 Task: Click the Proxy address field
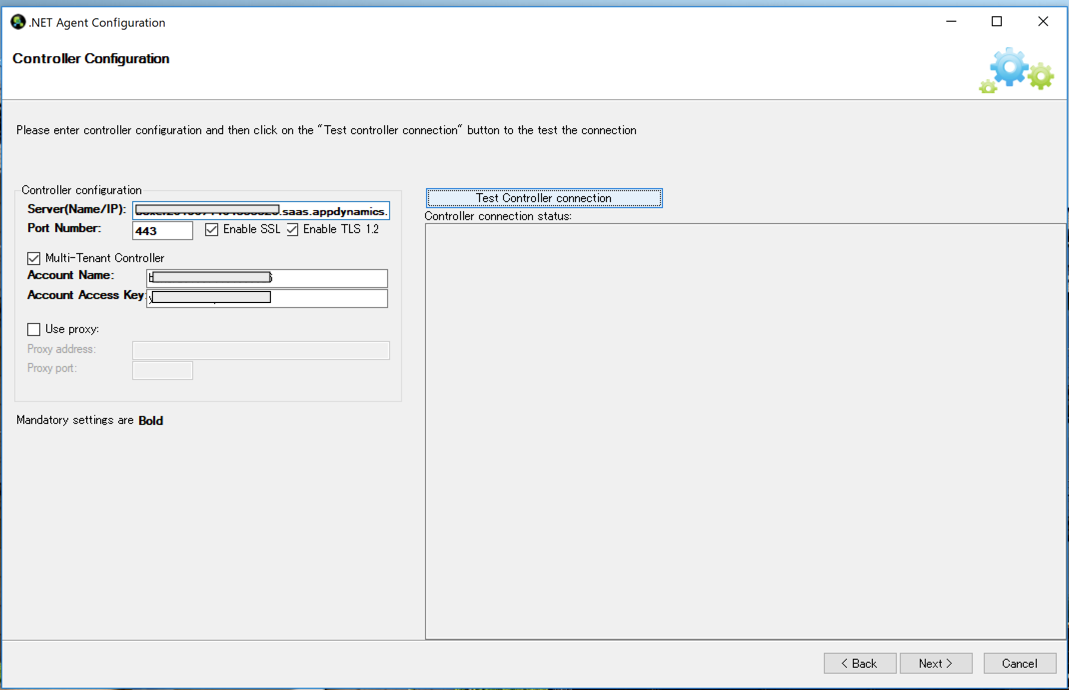(261, 350)
